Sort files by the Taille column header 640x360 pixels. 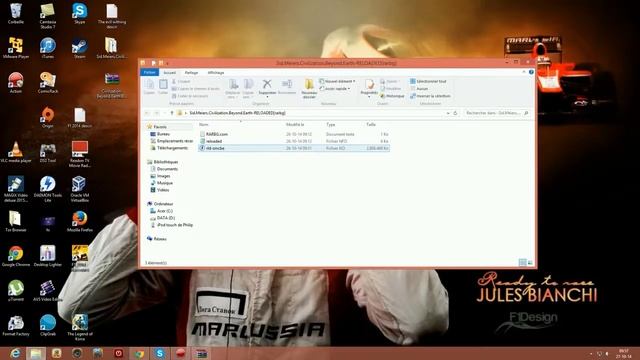371,124
